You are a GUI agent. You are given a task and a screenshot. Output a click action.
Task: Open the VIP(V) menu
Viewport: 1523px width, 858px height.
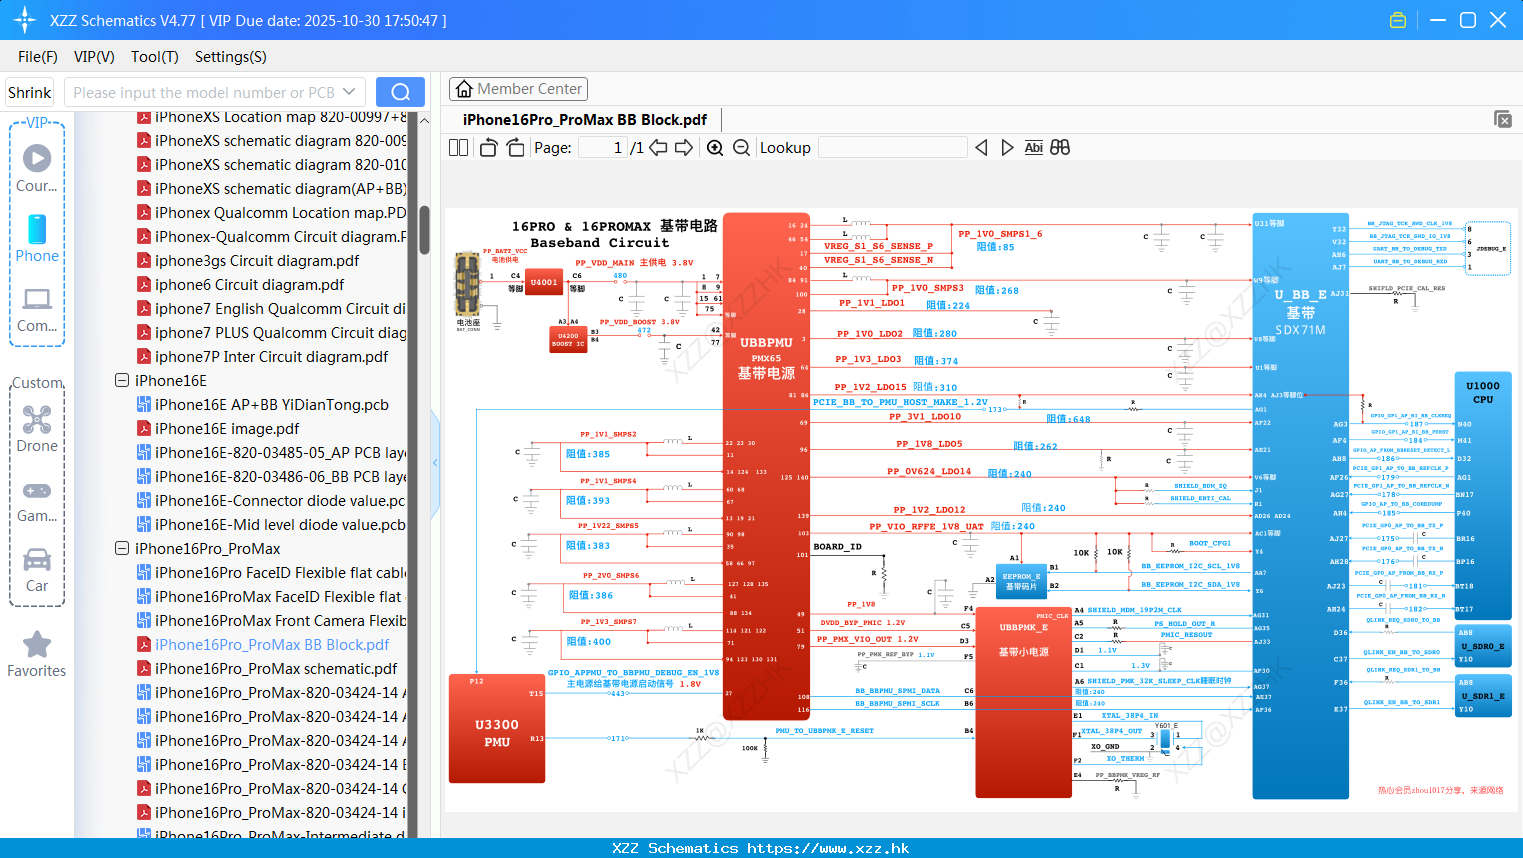click(x=94, y=57)
